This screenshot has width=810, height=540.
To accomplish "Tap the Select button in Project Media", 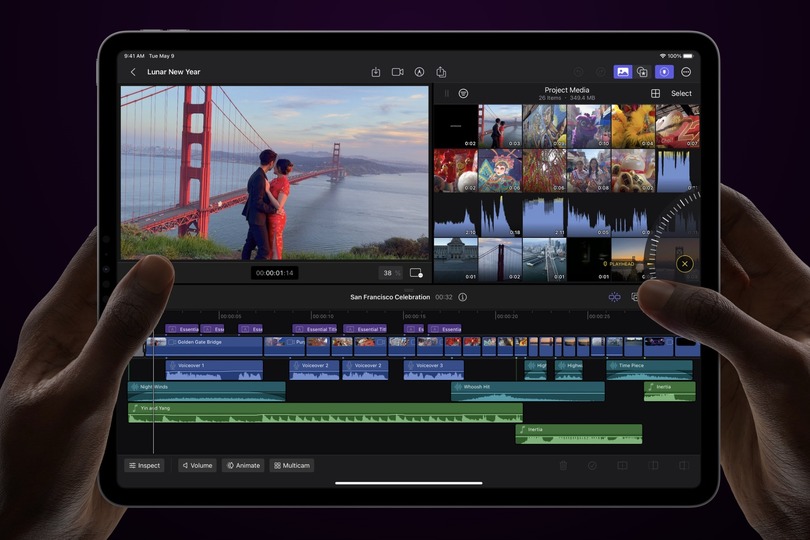I will pos(681,94).
